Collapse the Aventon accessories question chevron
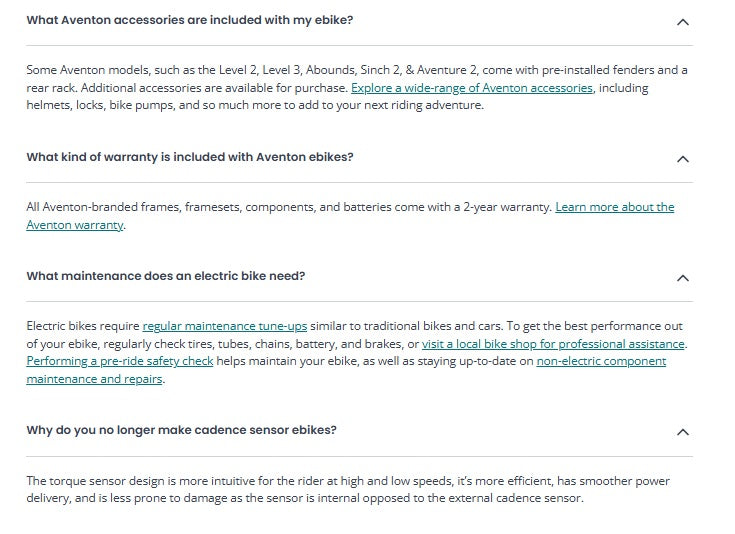The width and height of the screenshot is (735, 534). coord(683,21)
